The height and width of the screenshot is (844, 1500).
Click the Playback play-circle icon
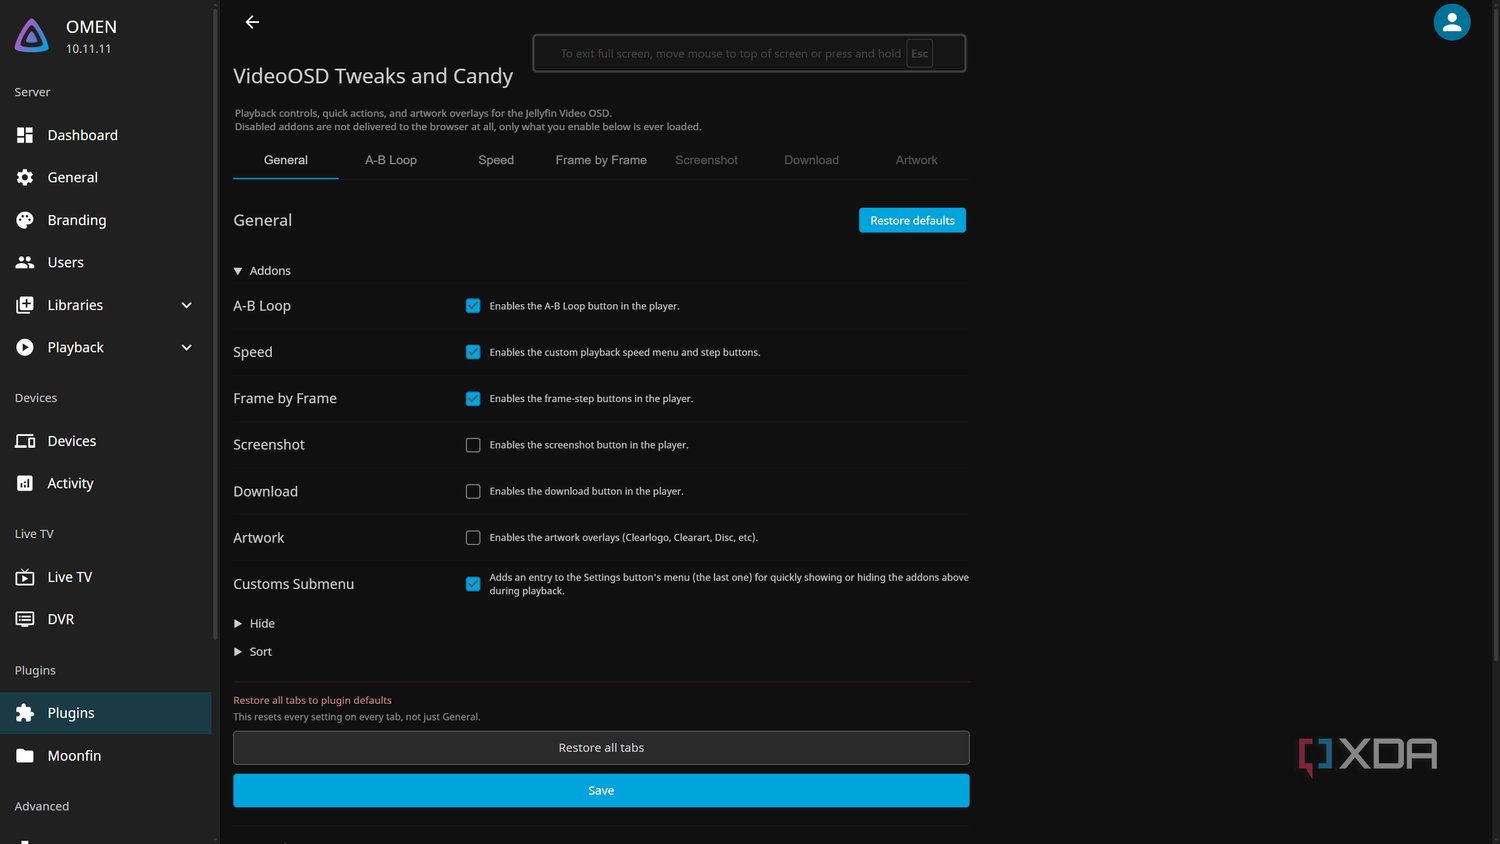click(25, 347)
